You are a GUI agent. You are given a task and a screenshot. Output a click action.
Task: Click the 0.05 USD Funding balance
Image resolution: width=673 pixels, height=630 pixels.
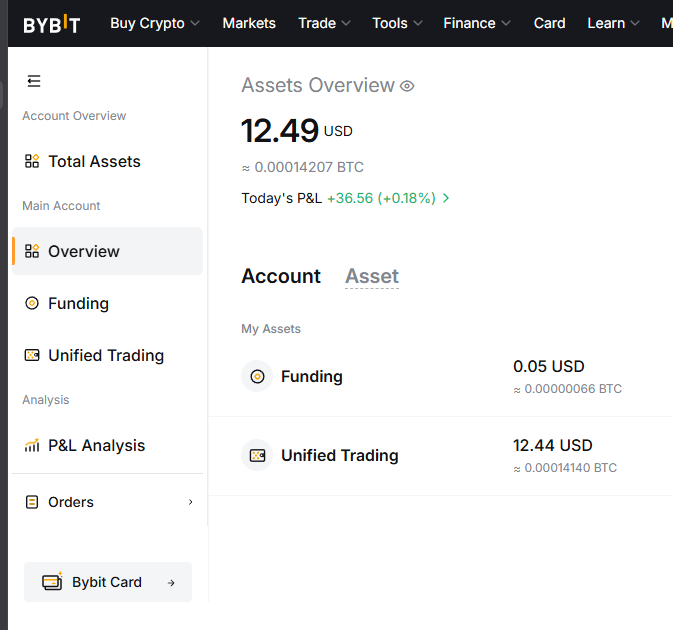click(x=549, y=366)
